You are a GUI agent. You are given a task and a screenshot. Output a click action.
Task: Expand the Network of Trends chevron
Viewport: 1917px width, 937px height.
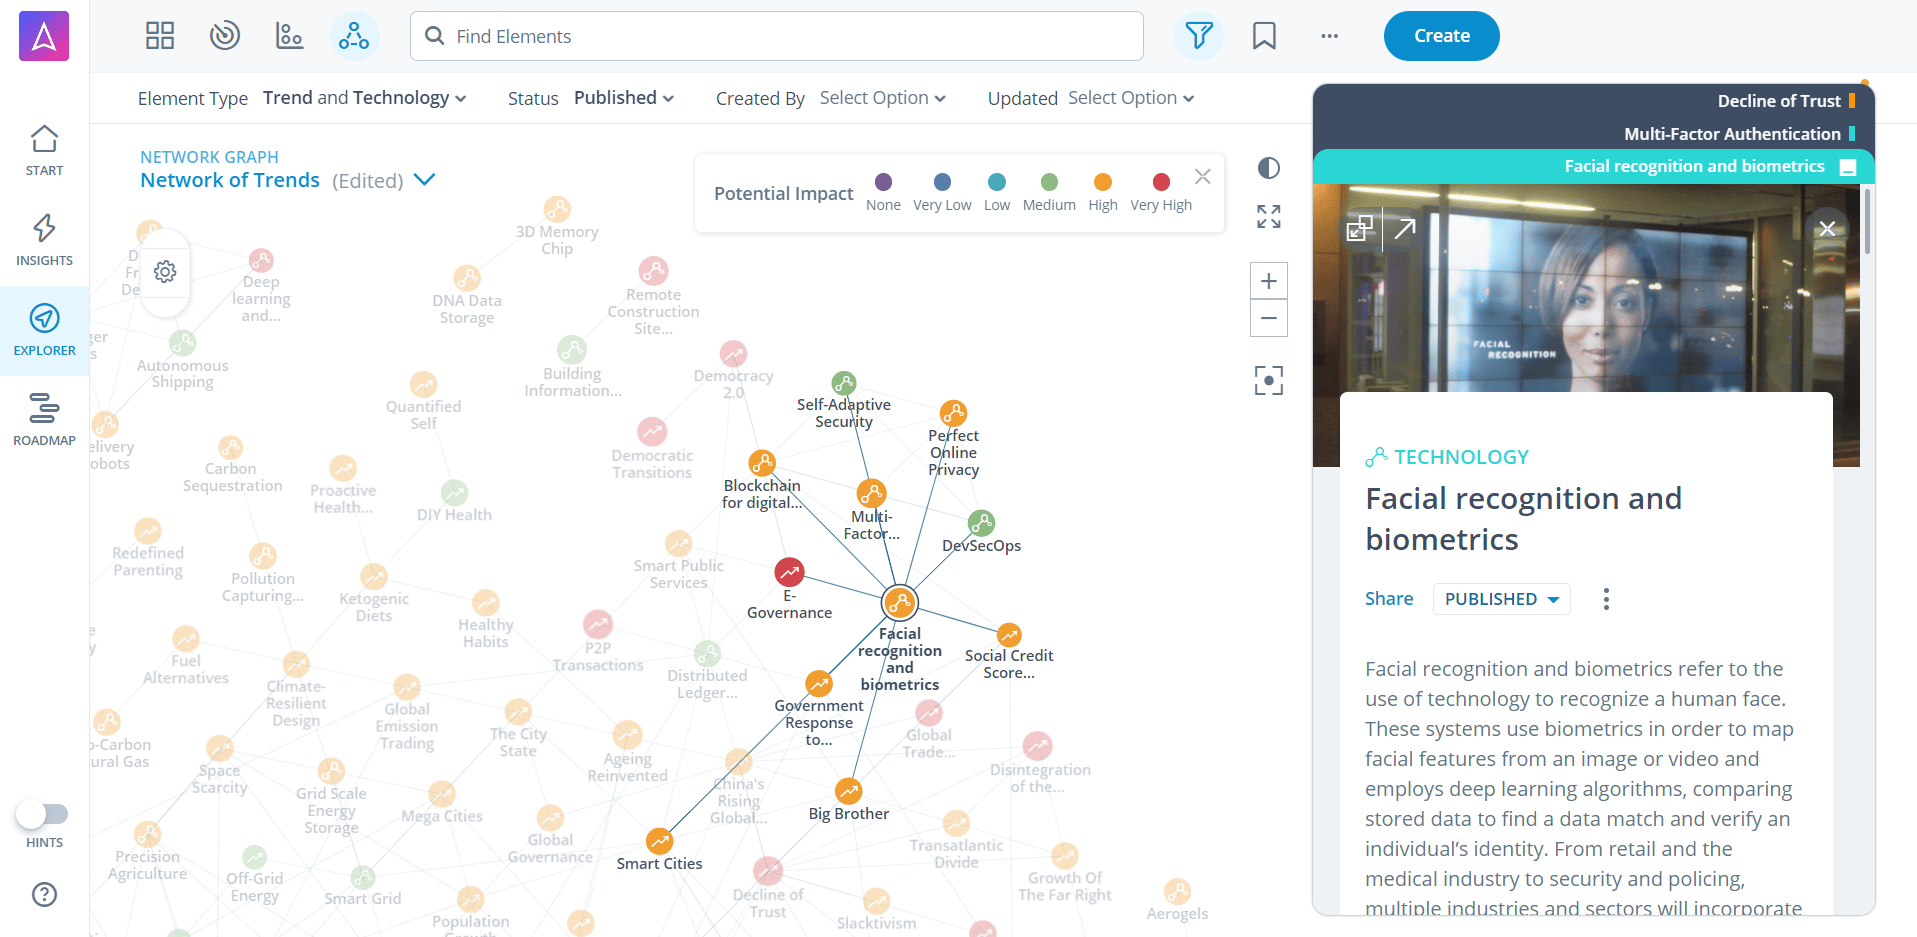425,179
